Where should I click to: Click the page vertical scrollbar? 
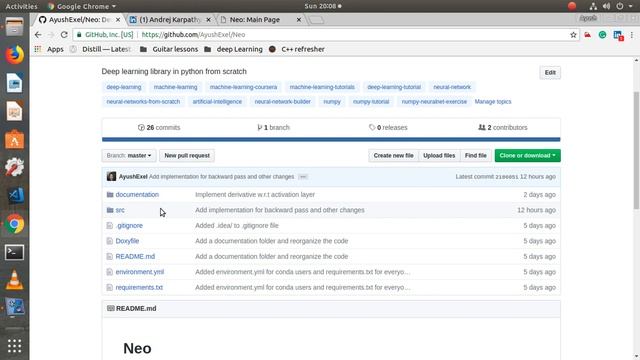pyautogui.click(x=636, y=150)
